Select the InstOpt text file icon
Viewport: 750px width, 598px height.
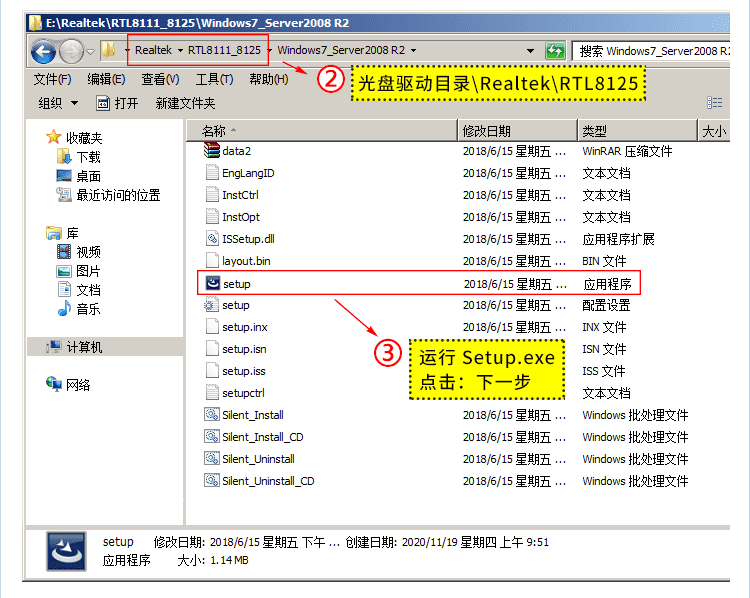[x=212, y=216]
